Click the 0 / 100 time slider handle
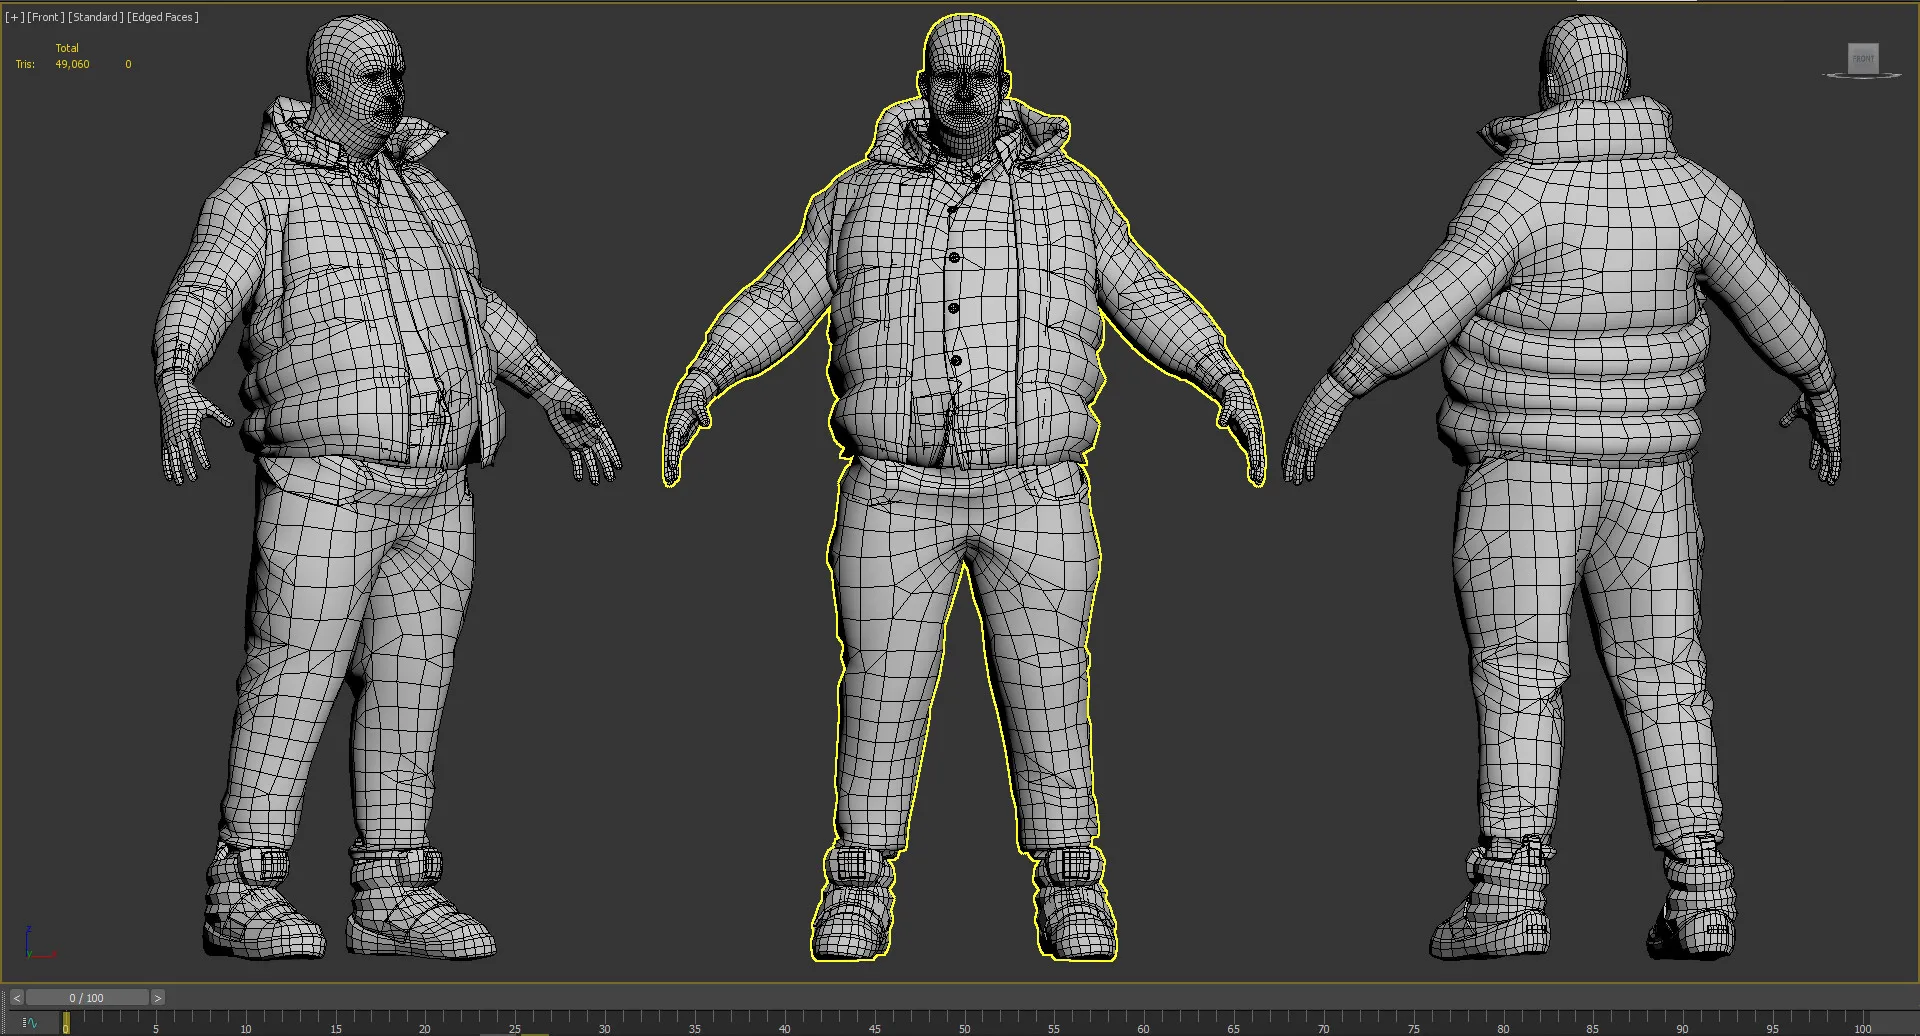 tap(87, 998)
